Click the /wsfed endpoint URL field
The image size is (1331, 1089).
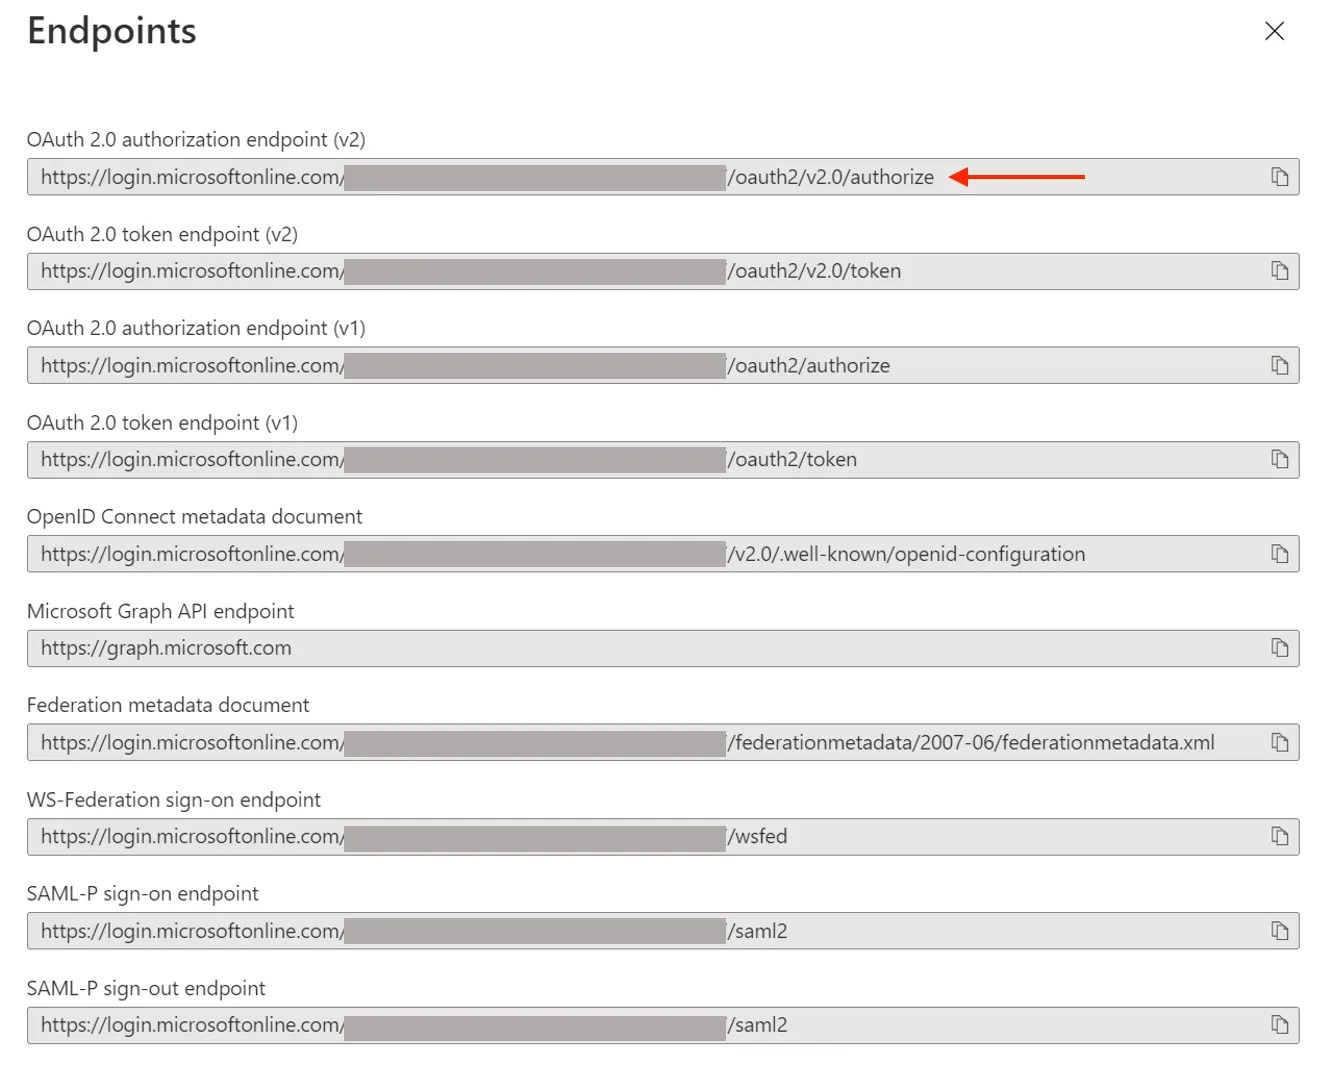663,836
